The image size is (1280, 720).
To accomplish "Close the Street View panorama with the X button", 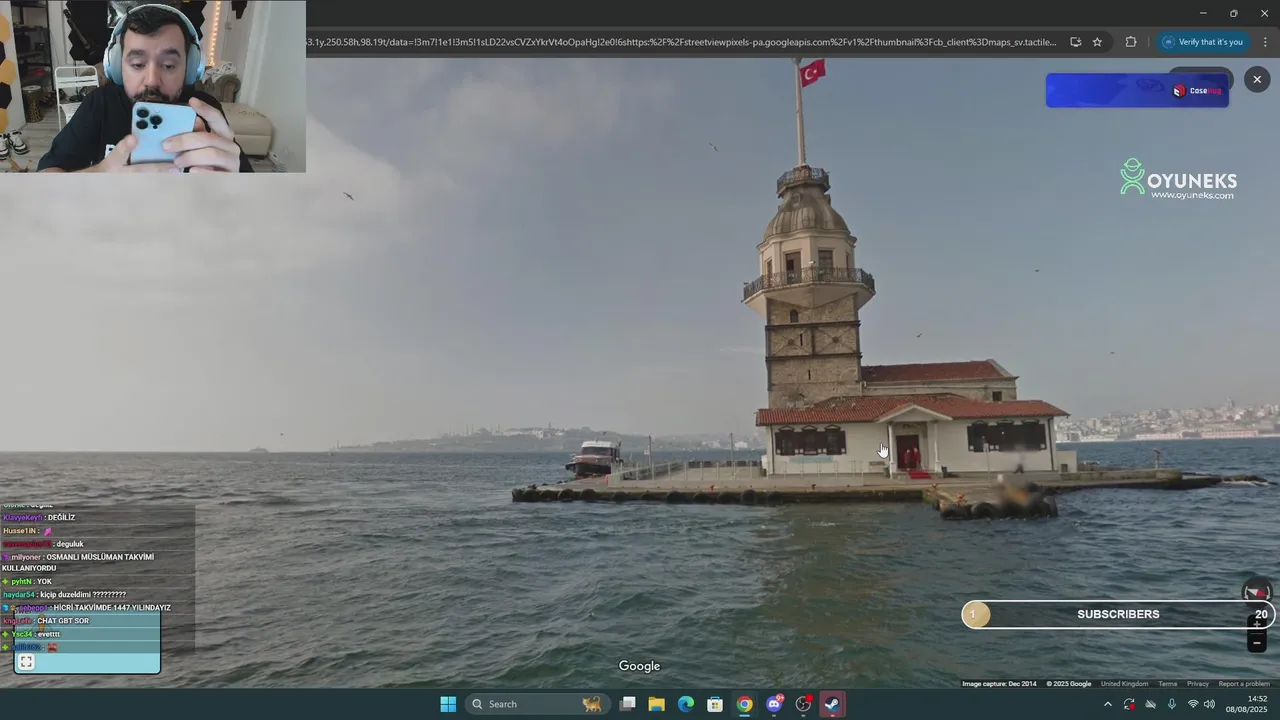I will [1257, 80].
